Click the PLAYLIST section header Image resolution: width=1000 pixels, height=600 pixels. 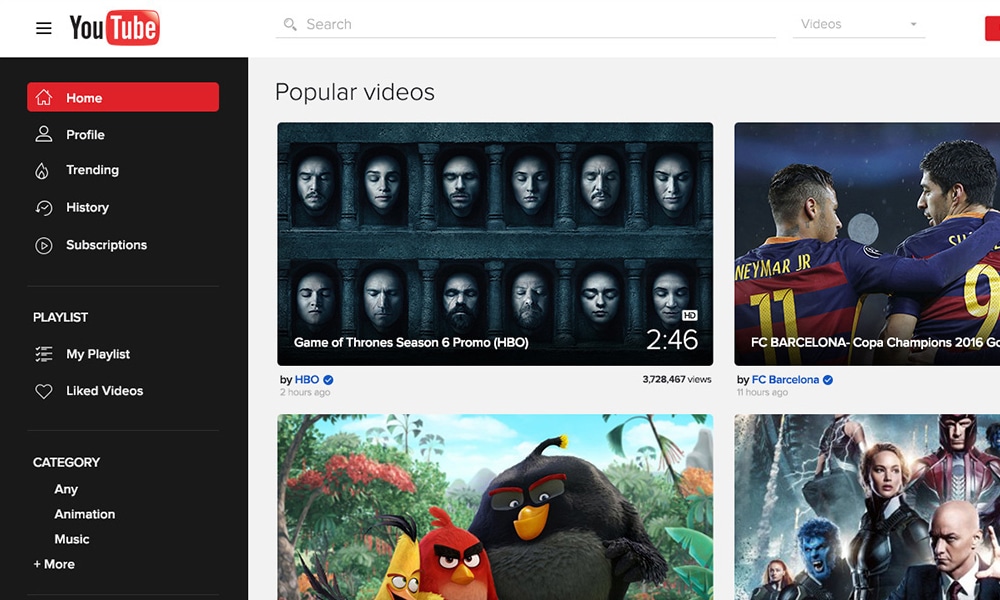pyautogui.click(x=61, y=317)
